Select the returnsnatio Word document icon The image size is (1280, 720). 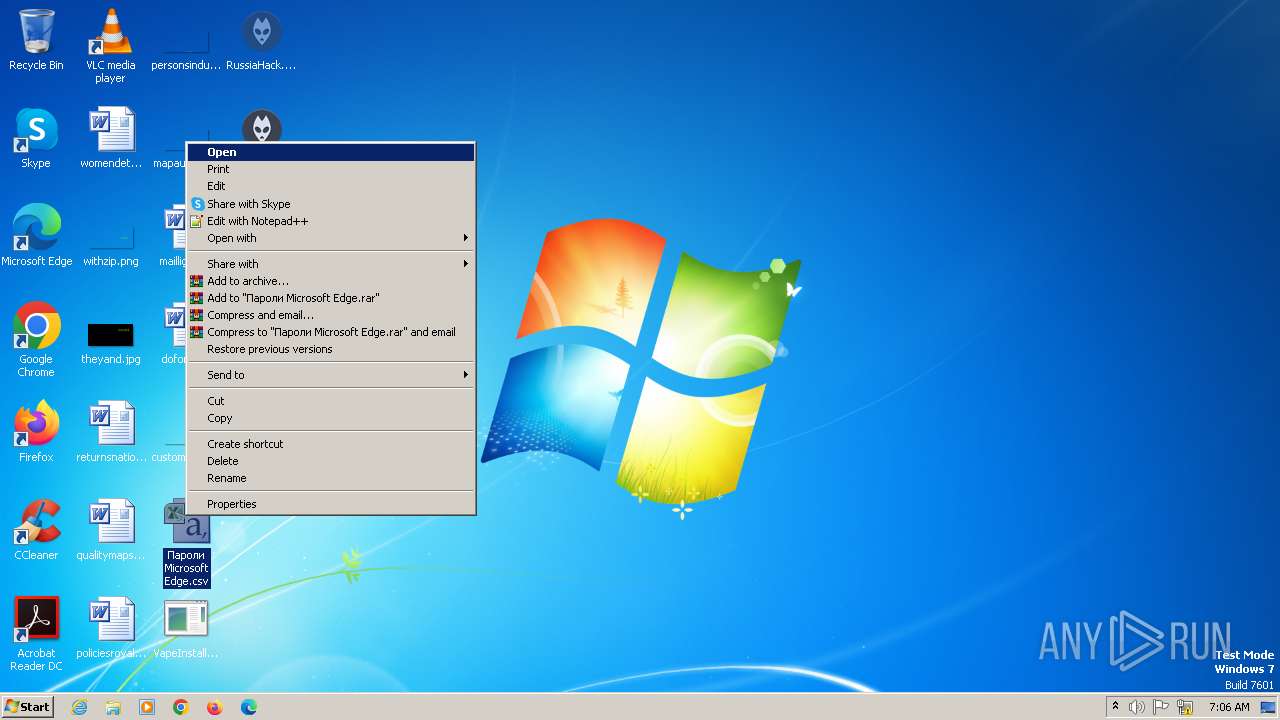pyautogui.click(x=110, y=432)
